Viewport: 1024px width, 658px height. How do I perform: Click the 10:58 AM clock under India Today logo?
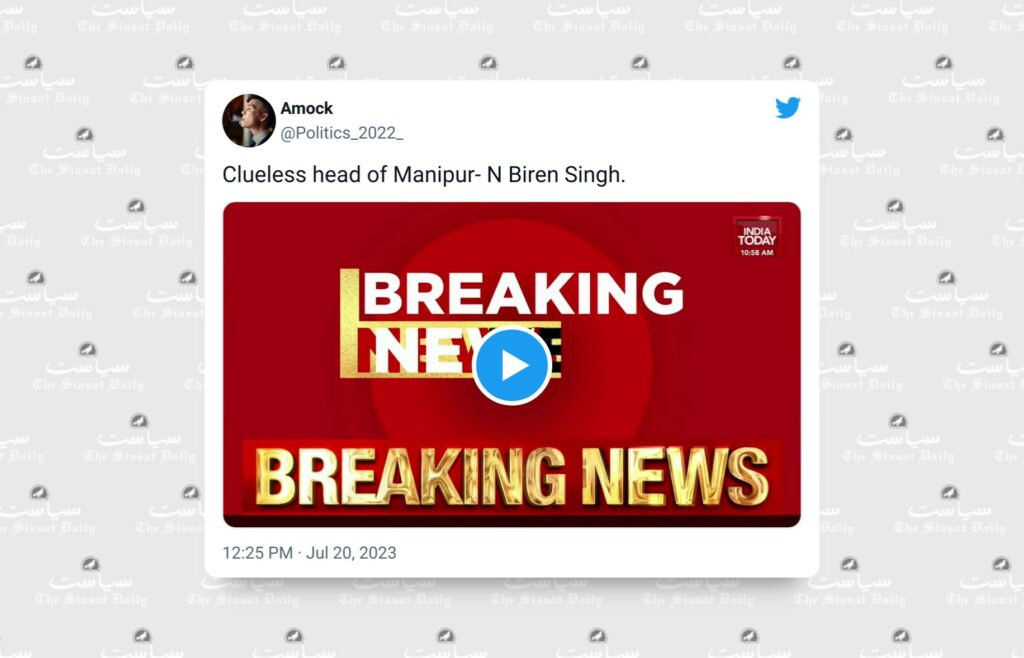757,253
